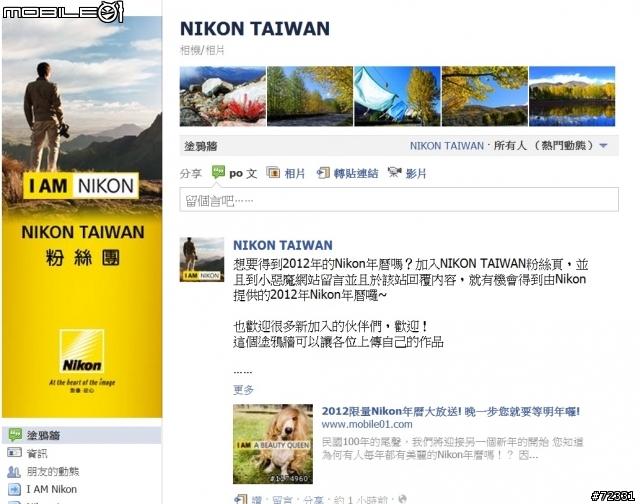Image resolution: width=640 pixels, height=504 pixels.
Task: Click the beauty queen dog thumbnail
Action: [273, 444]
